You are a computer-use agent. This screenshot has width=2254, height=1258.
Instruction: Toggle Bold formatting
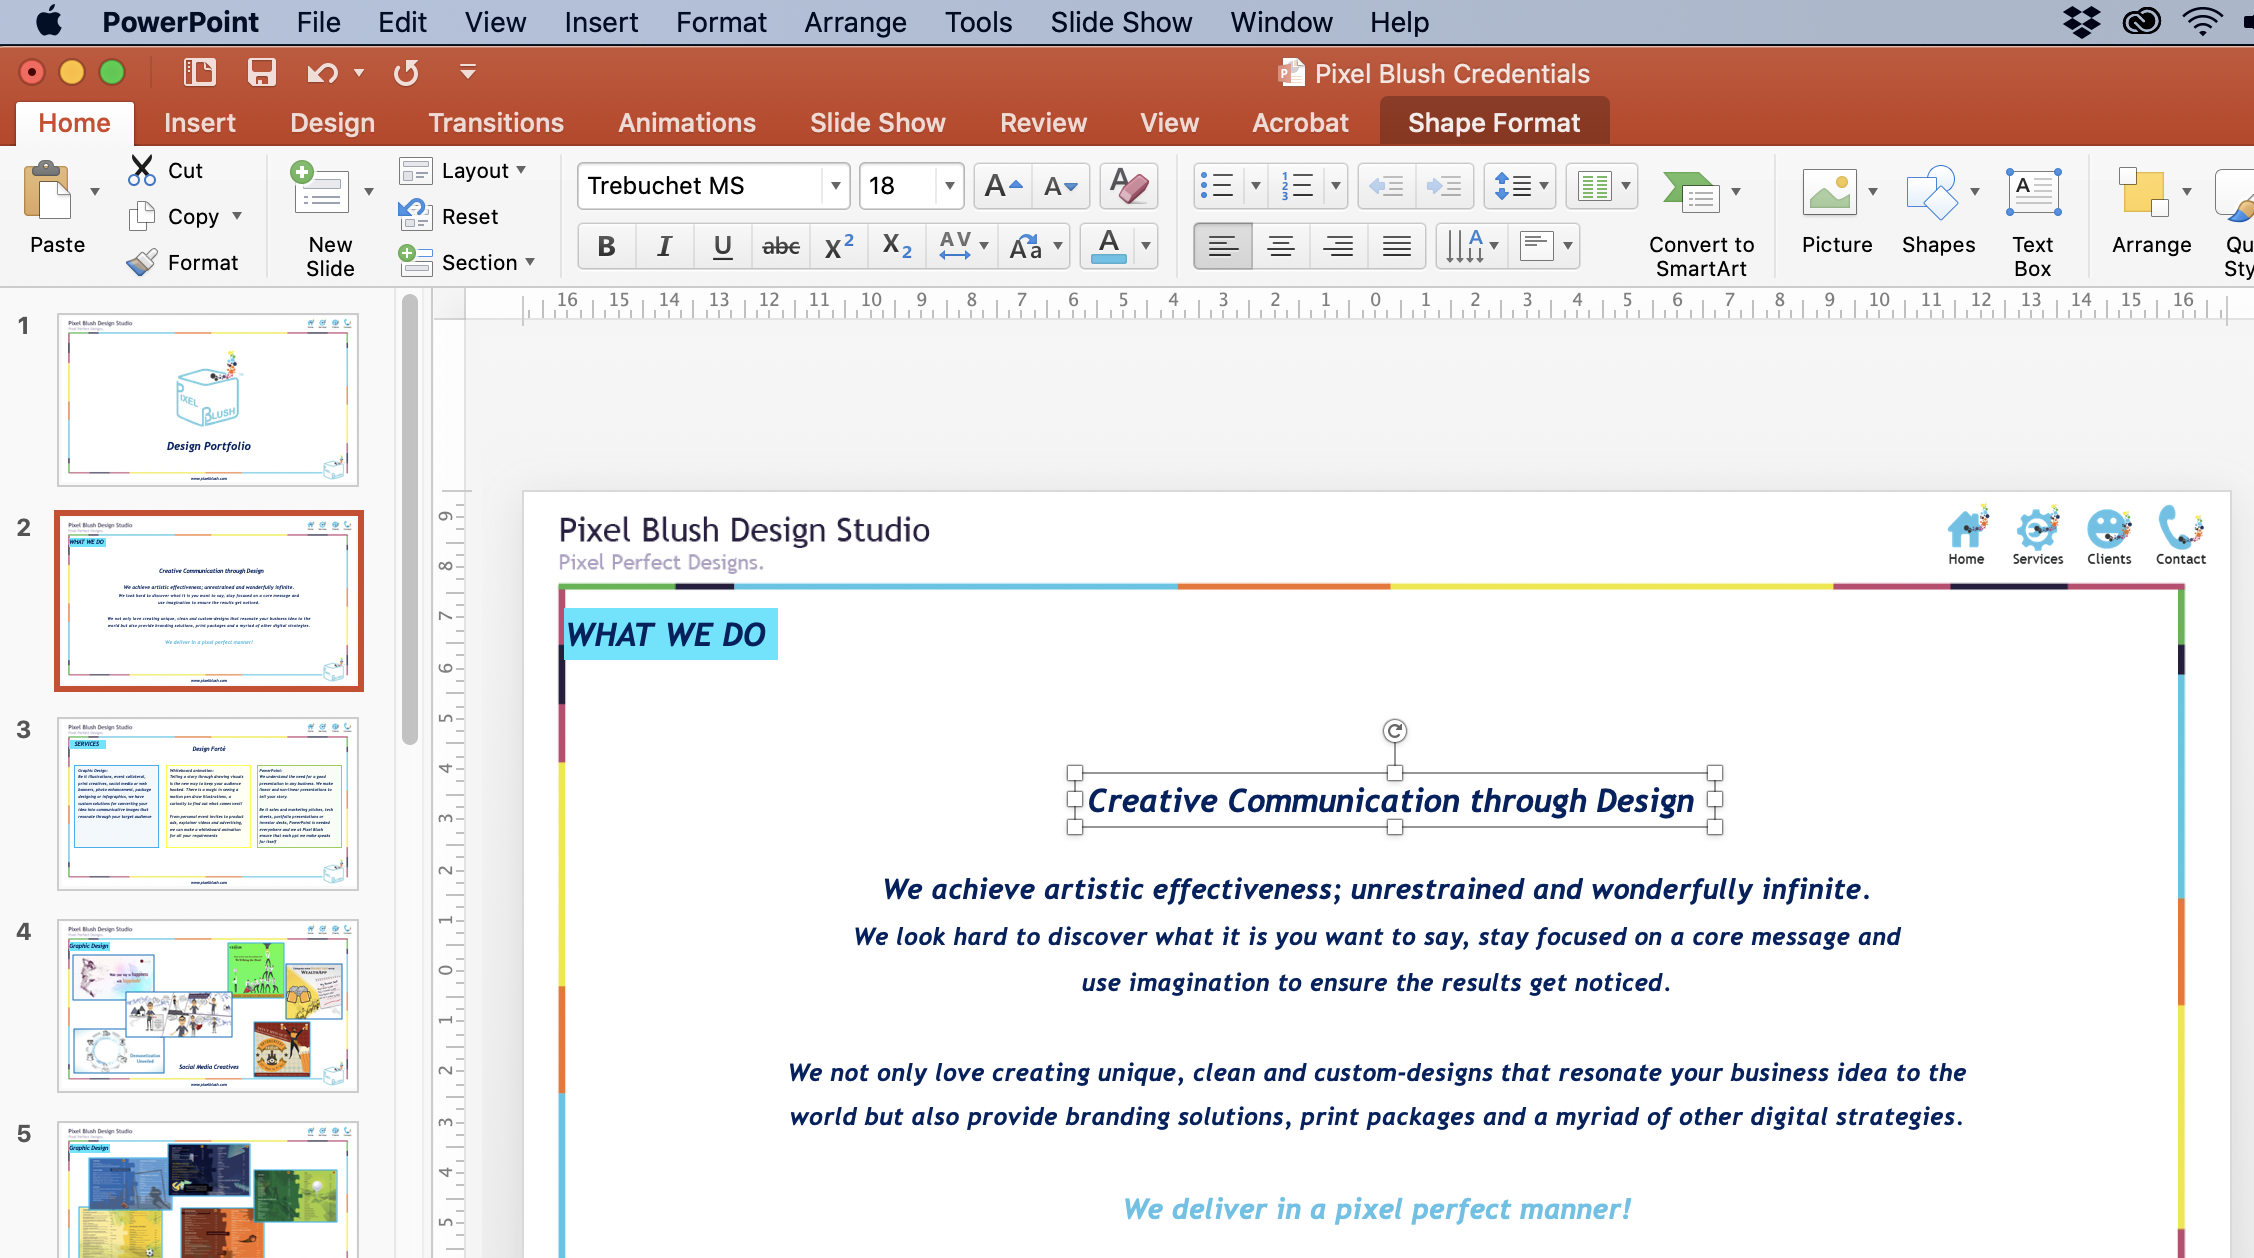pyautogui.click(x=606, y=246)
